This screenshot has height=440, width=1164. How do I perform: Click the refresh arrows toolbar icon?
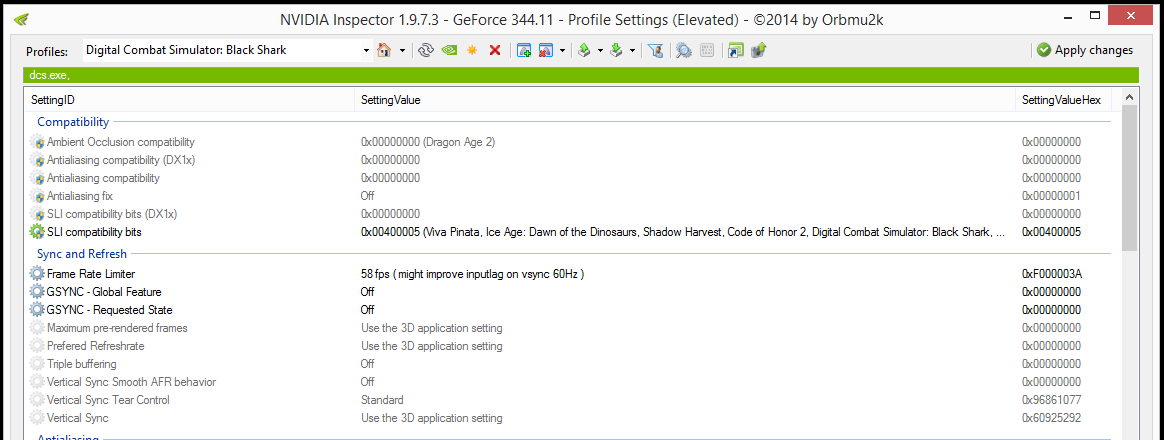click(x=425, y=50)
